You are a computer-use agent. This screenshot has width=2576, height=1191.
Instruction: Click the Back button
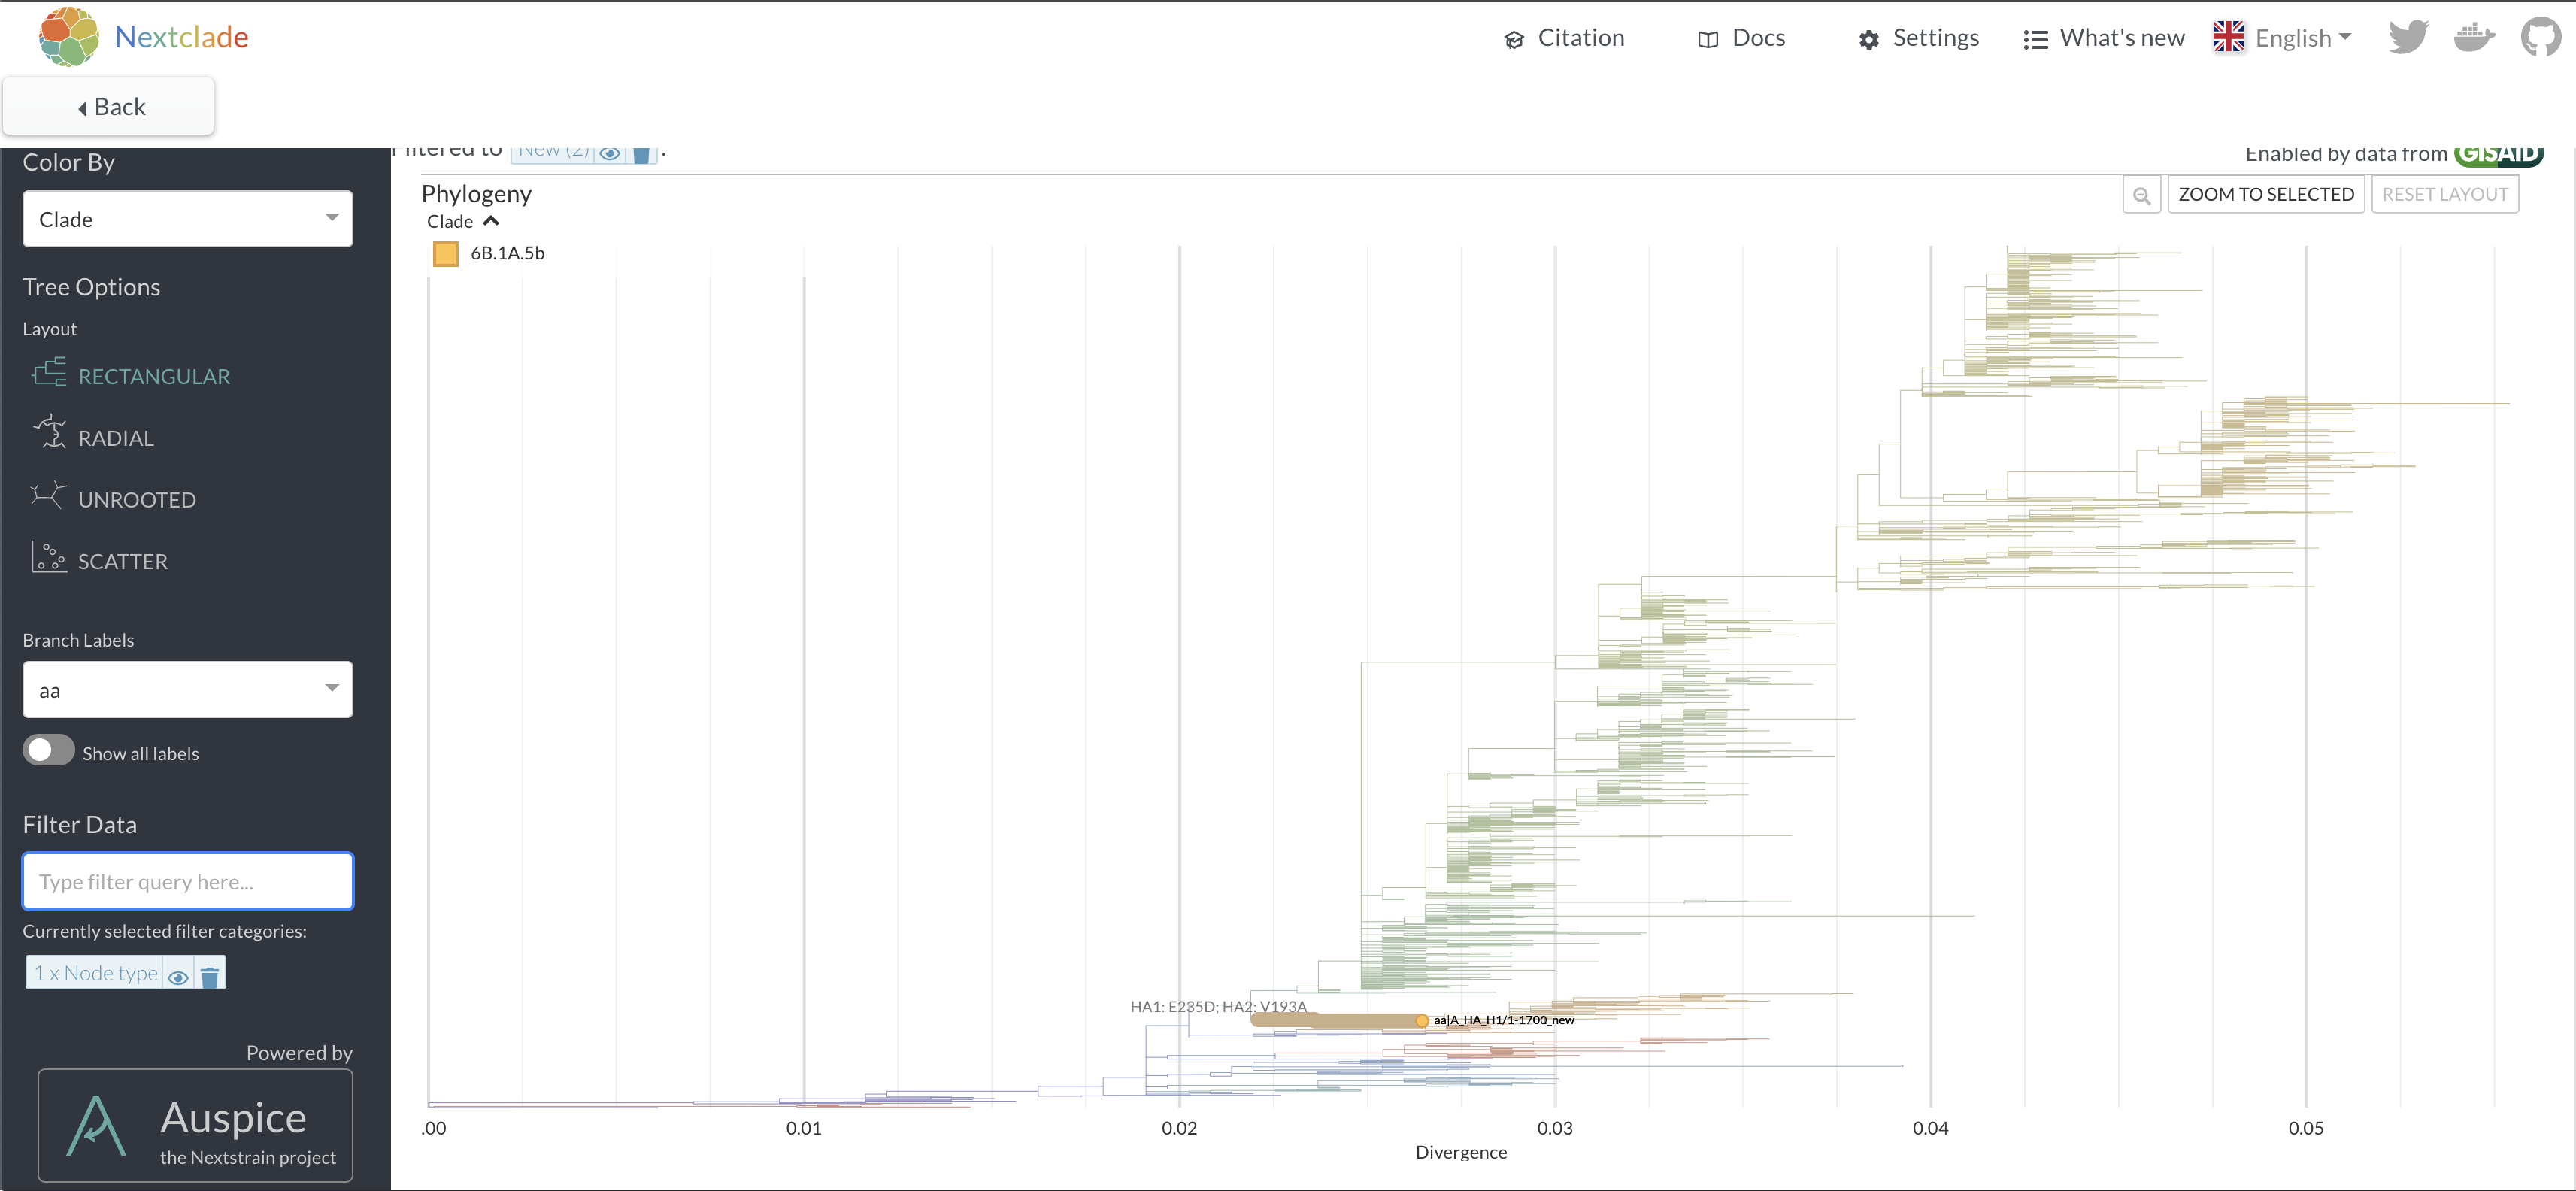[x=109, y=107]
